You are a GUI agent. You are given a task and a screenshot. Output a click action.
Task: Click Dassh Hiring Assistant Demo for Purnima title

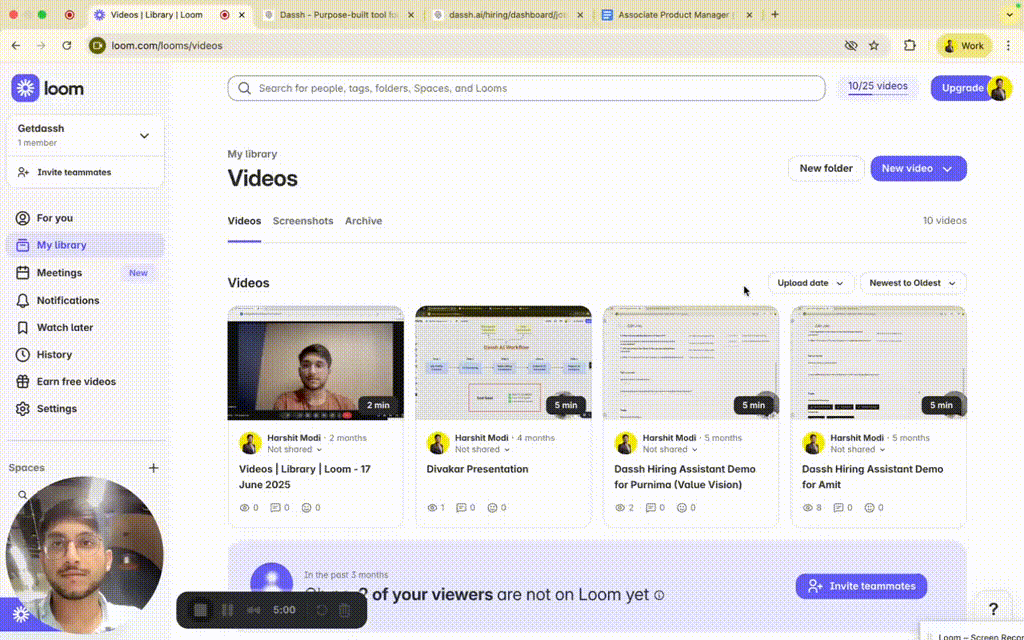tap(684, 477)
